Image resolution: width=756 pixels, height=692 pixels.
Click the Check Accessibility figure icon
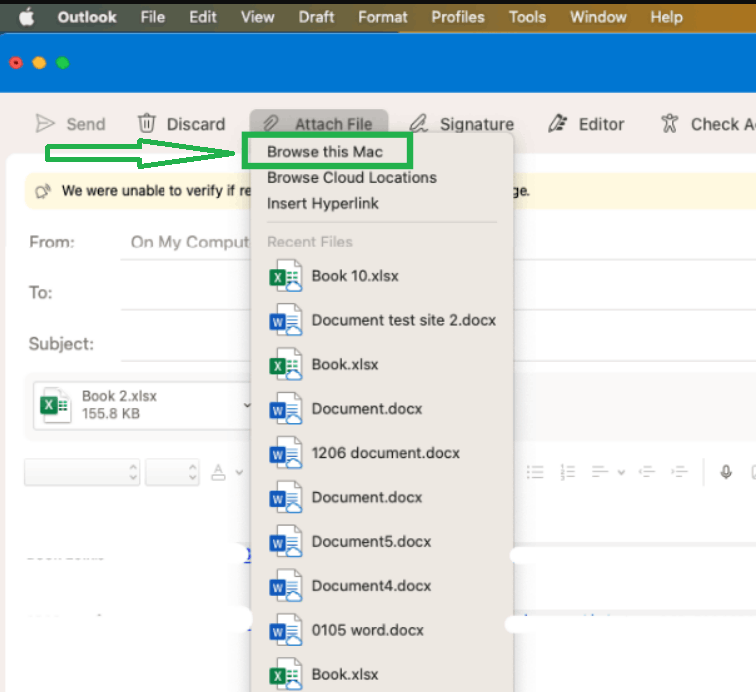(x=669, y=123)
